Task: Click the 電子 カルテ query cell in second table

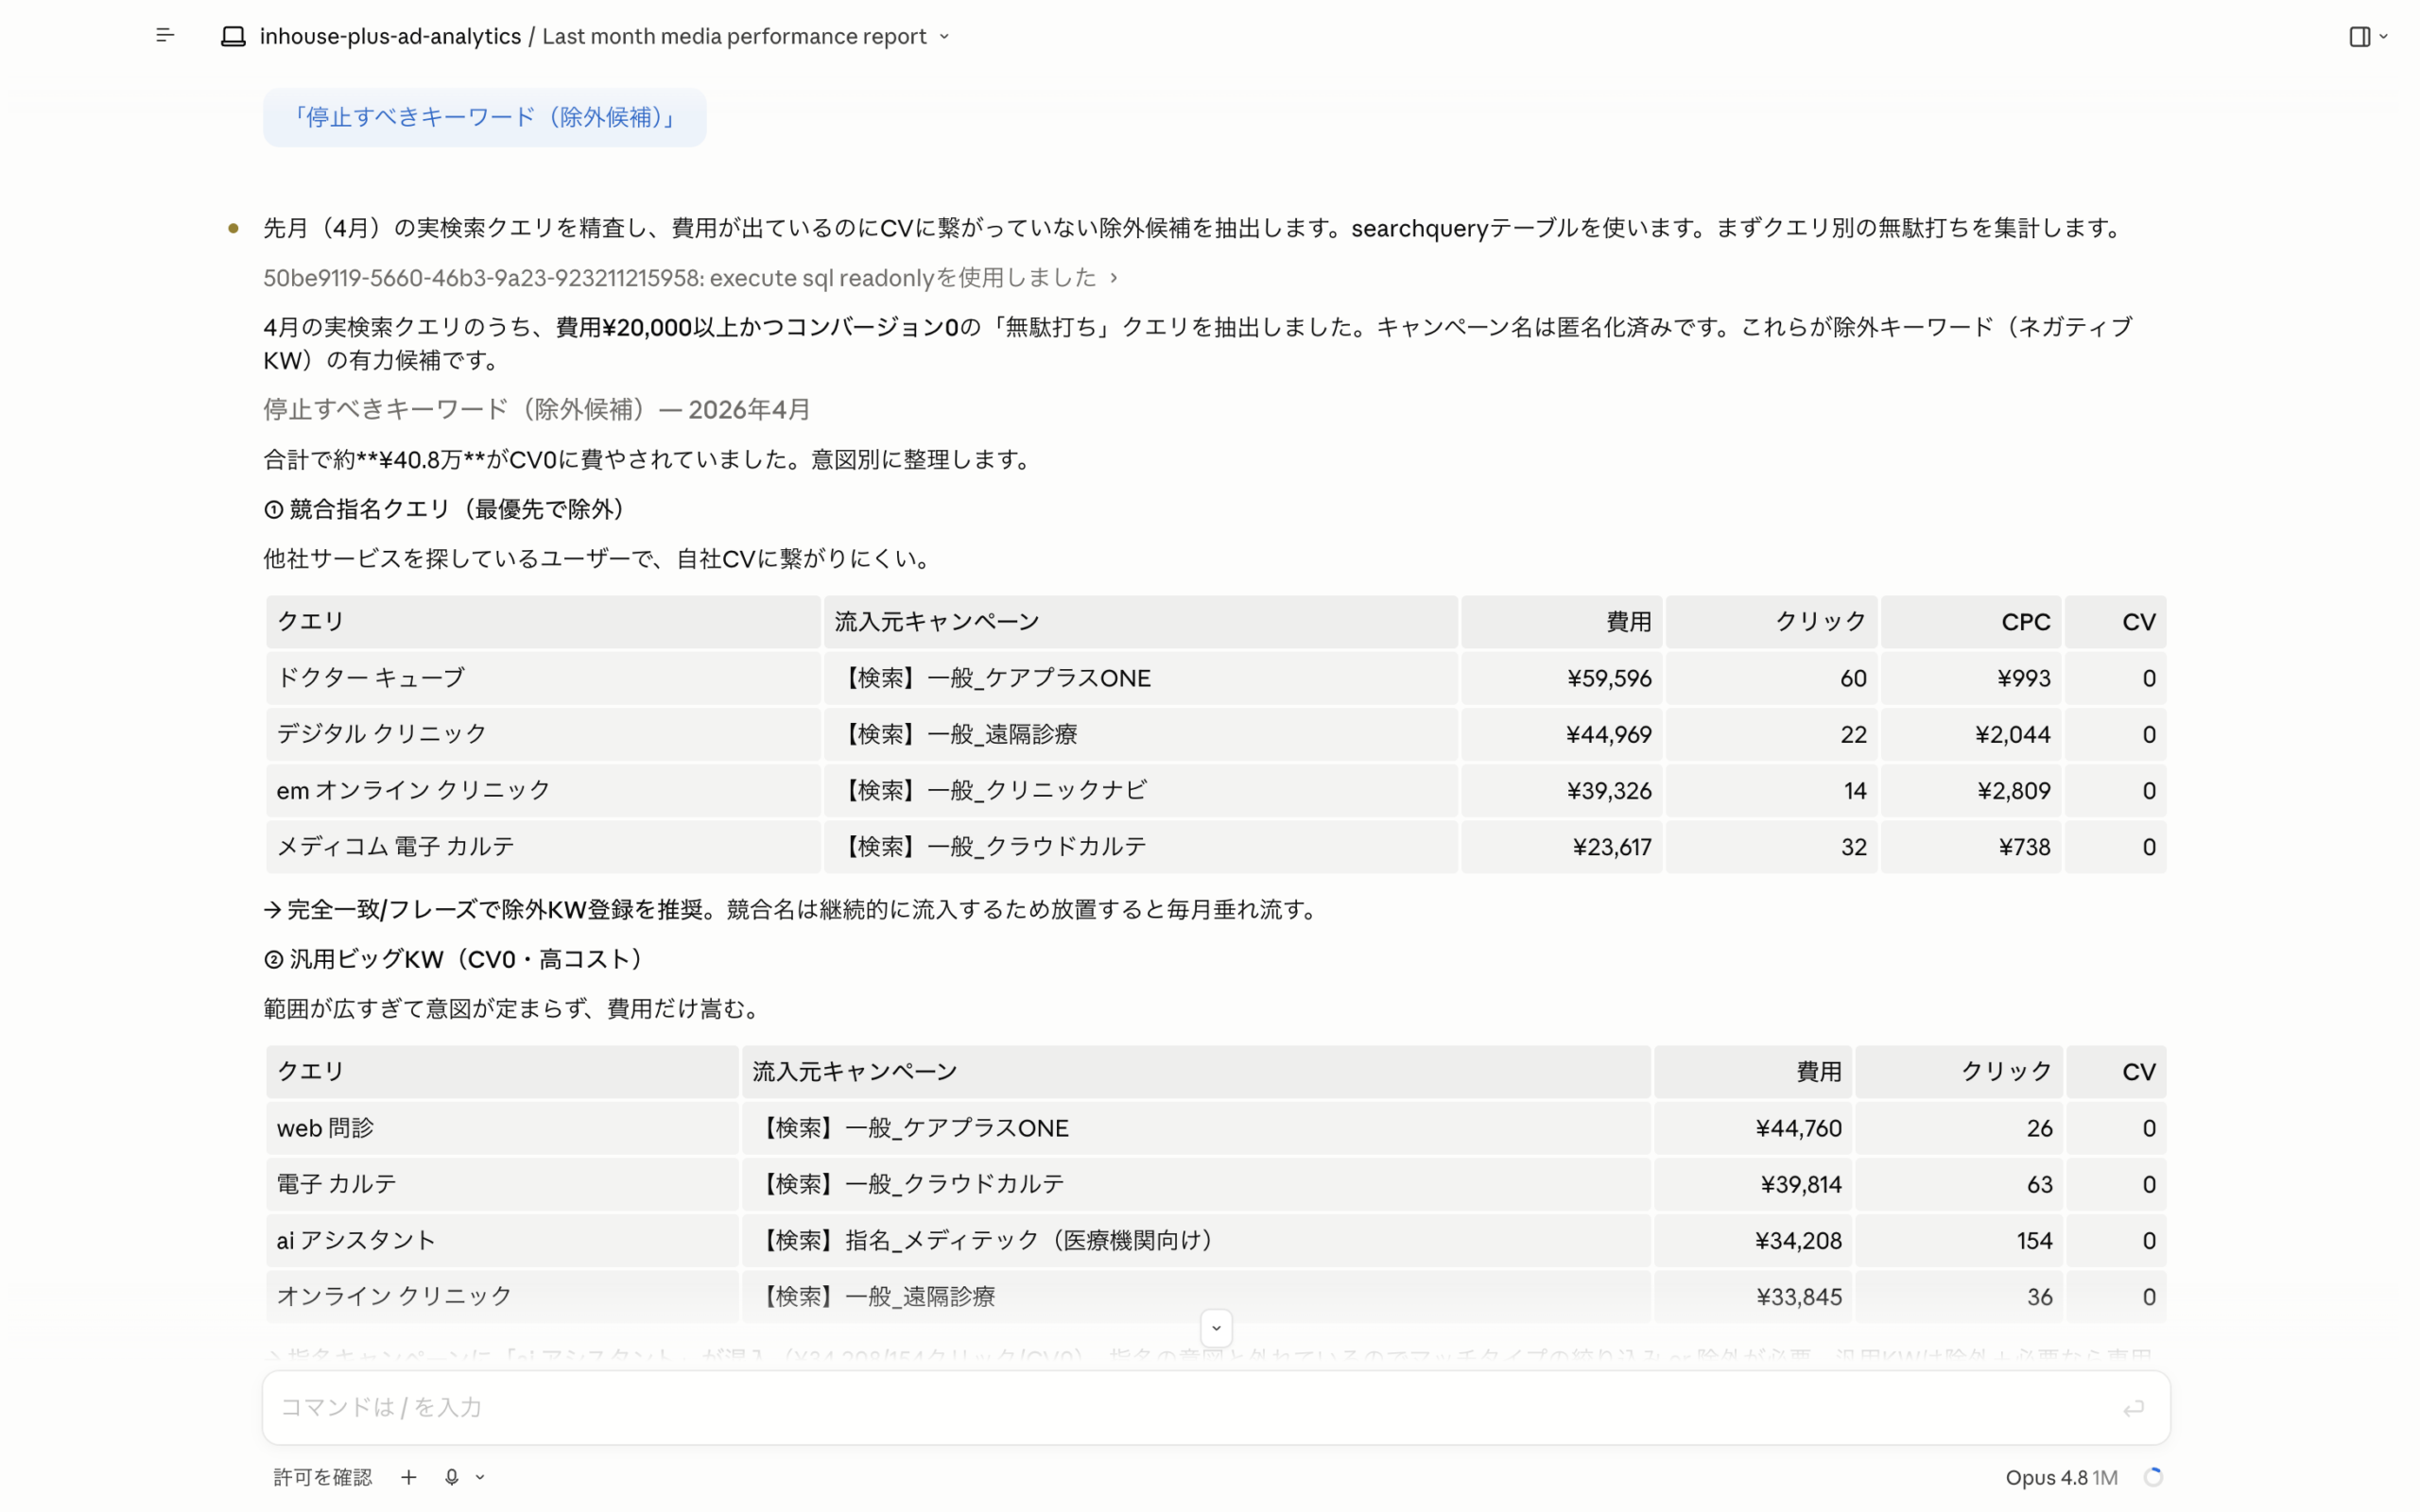Action: pyautogui.click(x=502, y=1184)
